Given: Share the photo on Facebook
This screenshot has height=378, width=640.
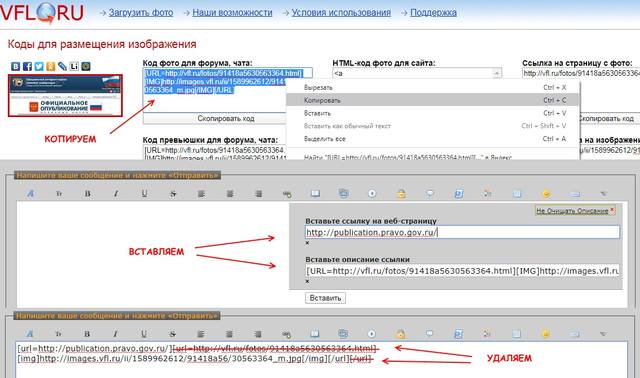Looking at the screenshot, I should click(x=27, y=66).
